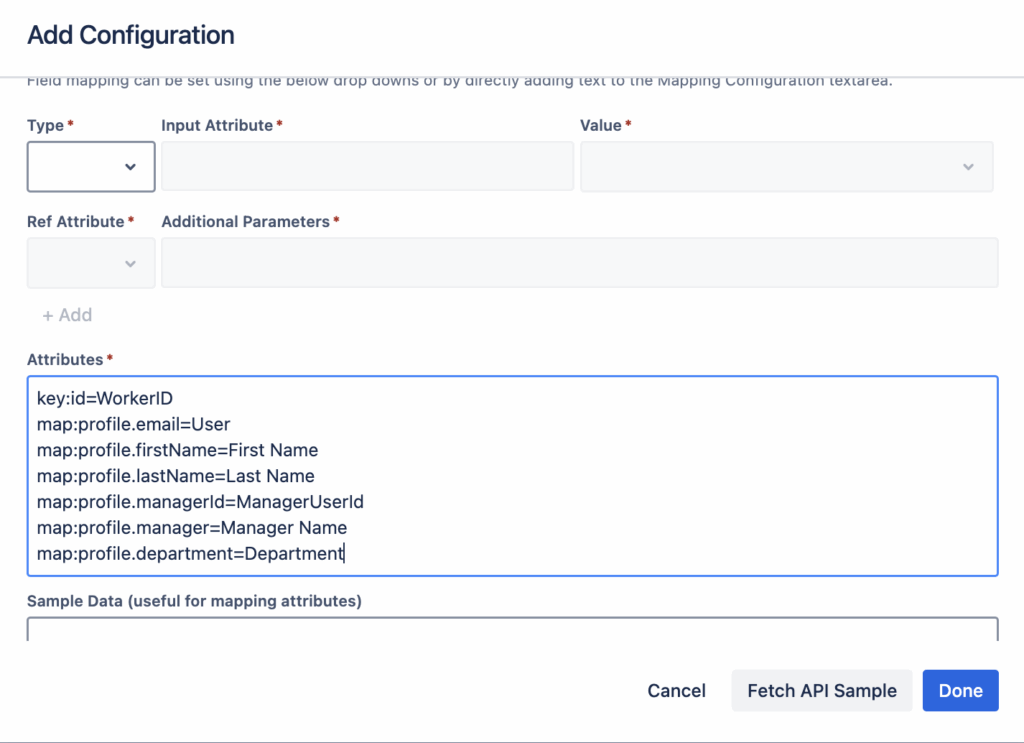The image size is (1024, 743).
Task: Expand the Value dropdown
Action: pyautogui.click(x=786, y=166)
